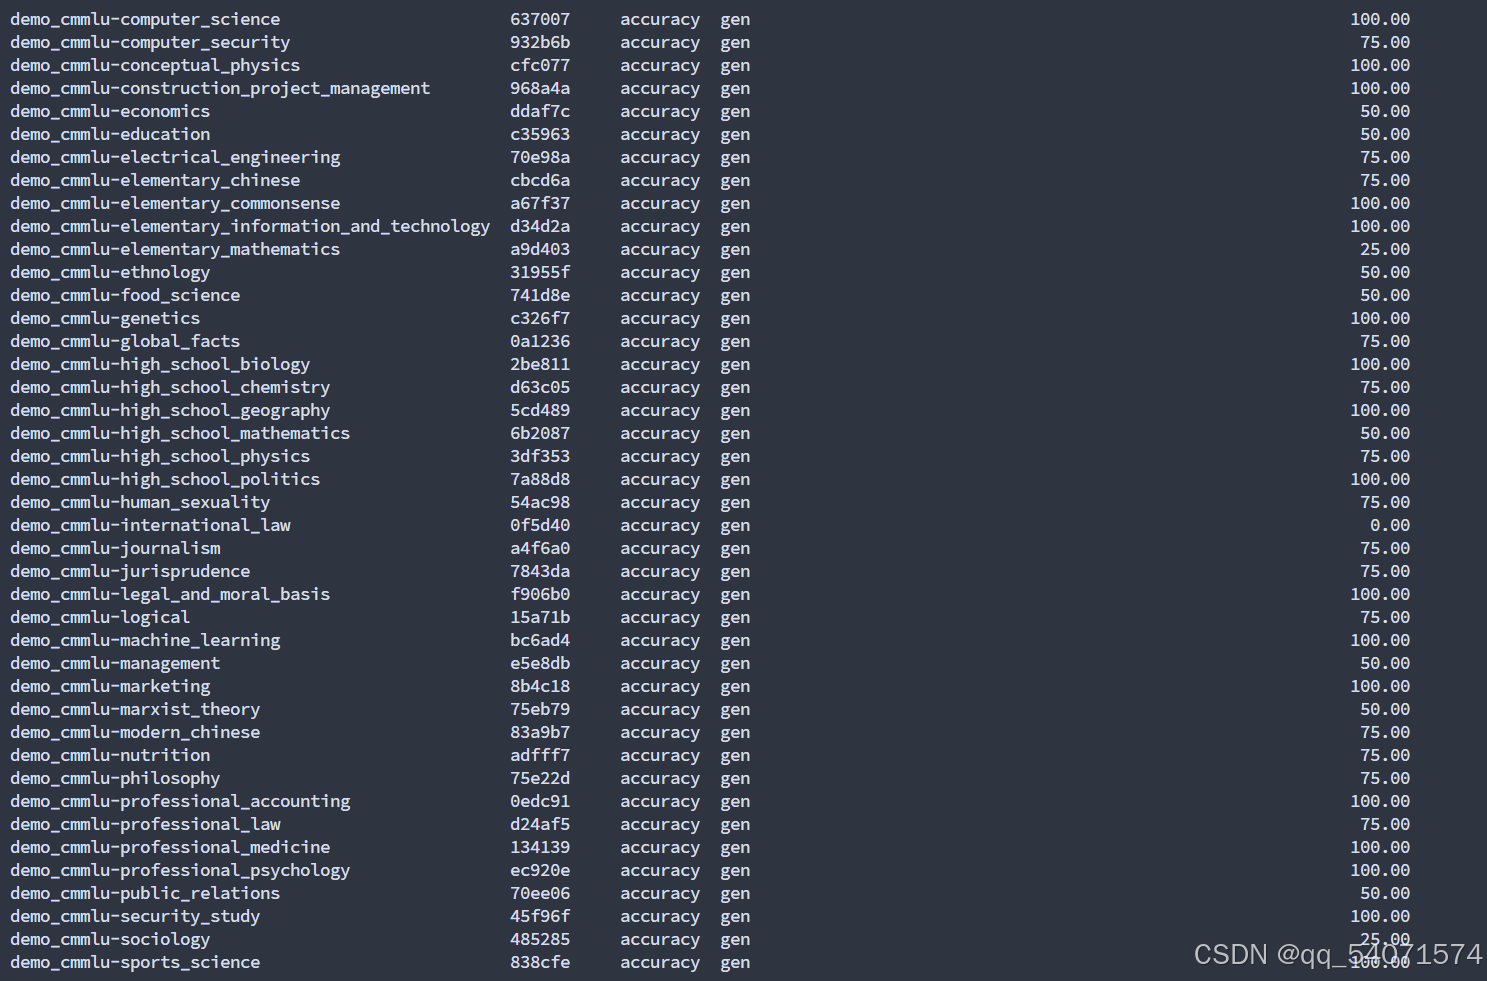Screen dimensions: 1487x981
Task: Select the demo_cmmlu-sports_science row label
Action: point(134,962)
